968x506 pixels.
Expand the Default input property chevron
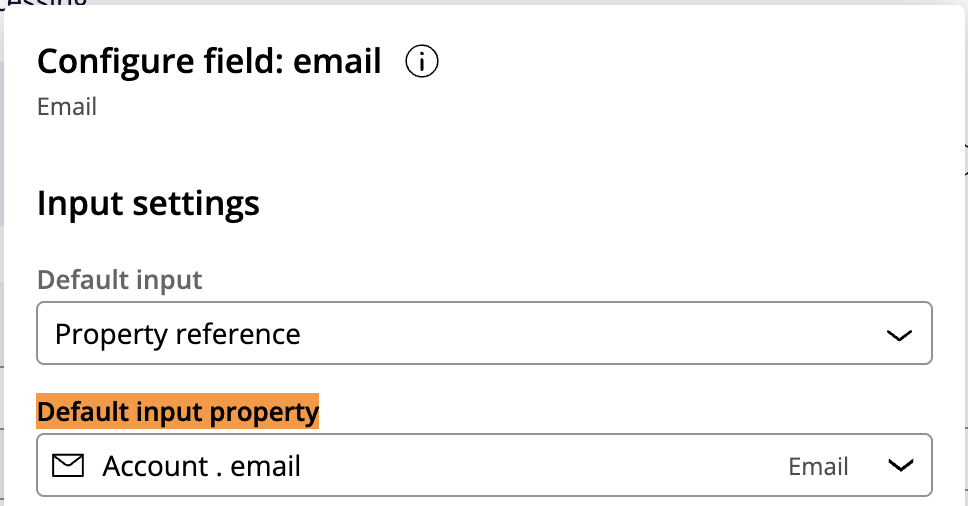[900, 466]
